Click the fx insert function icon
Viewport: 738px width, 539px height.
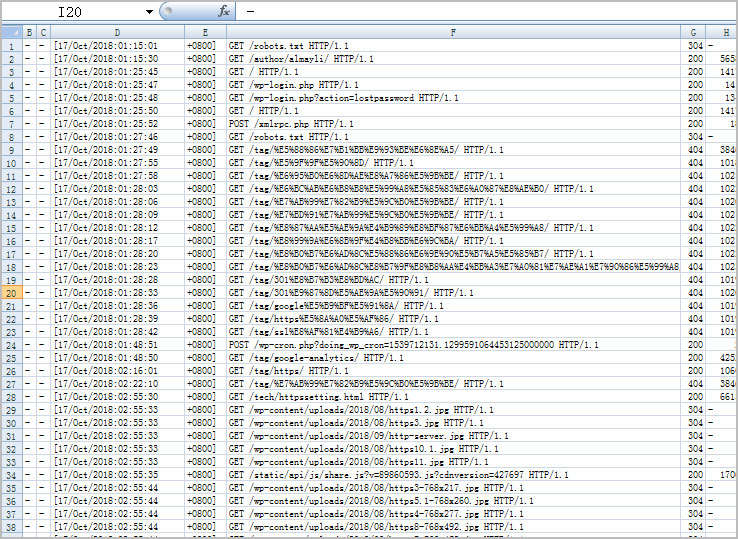tap(223, 11)
